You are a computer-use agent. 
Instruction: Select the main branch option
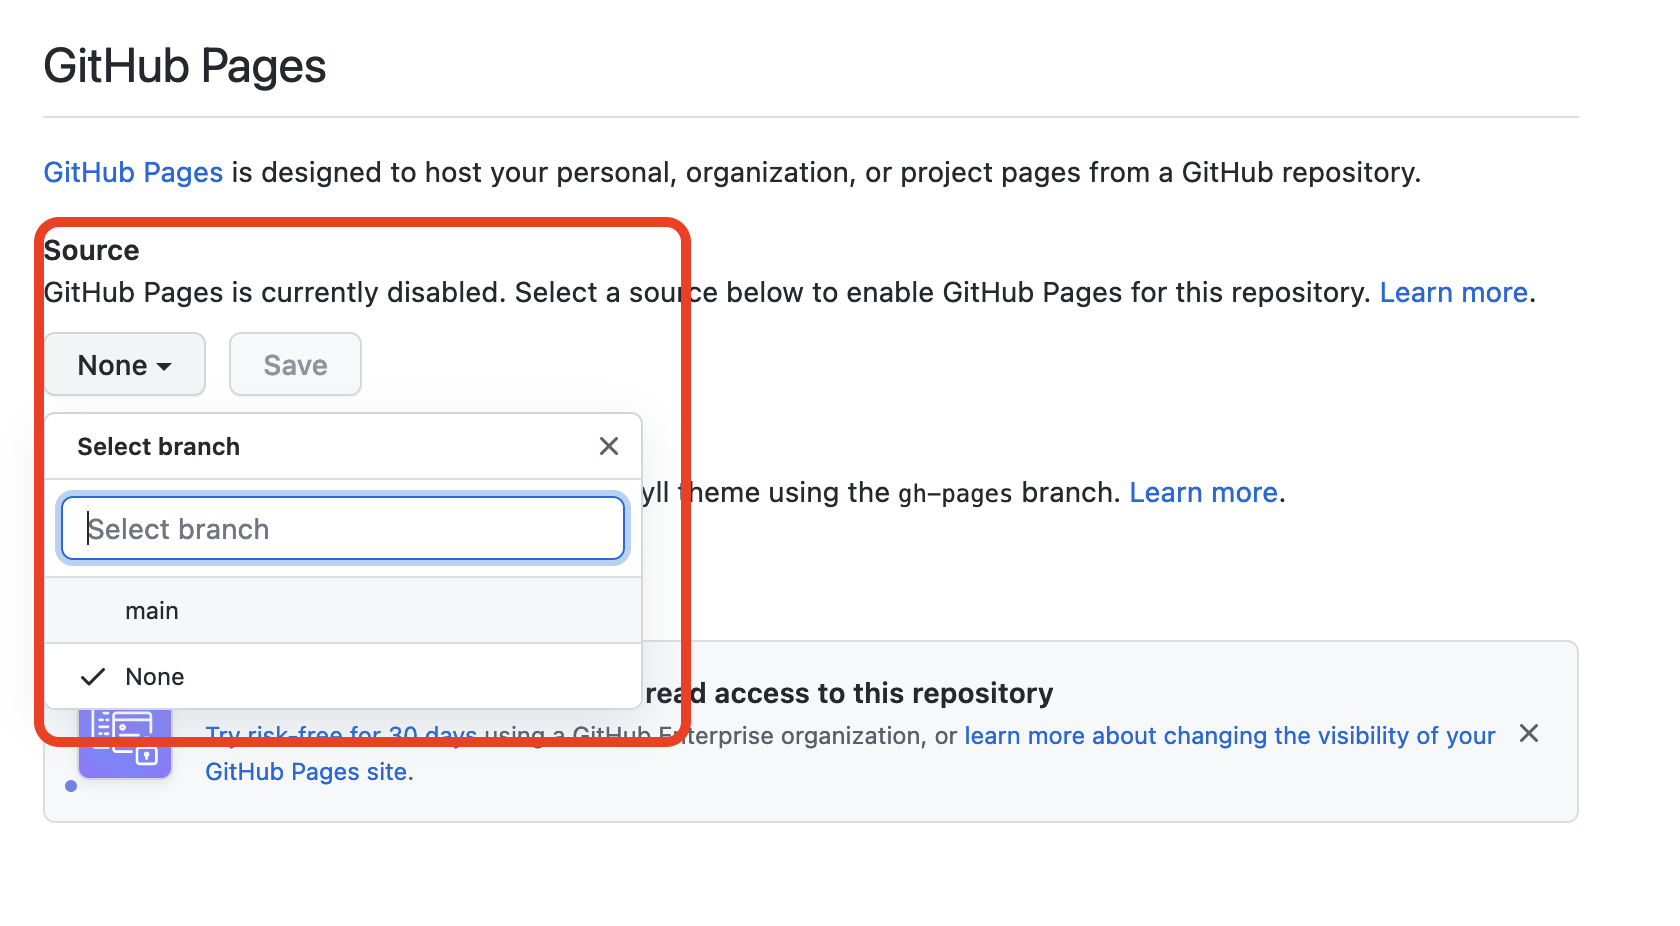[152, 611]
